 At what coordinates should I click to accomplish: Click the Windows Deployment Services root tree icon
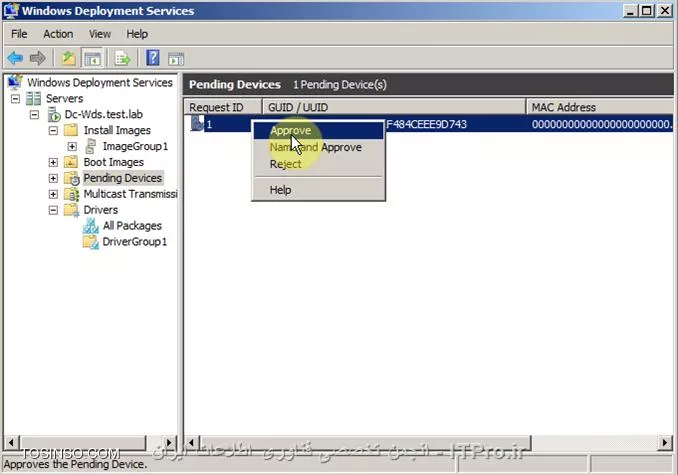pos(15,82)
